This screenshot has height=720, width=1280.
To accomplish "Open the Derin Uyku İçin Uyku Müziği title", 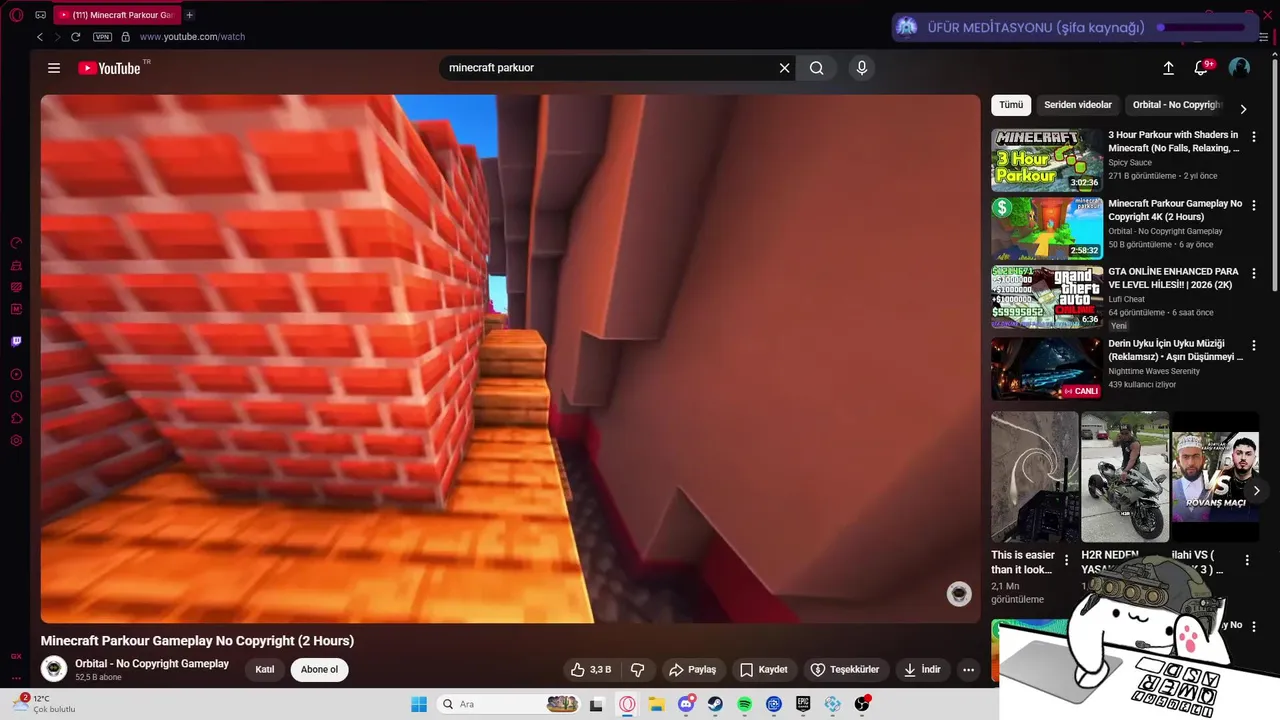I will pos(1175,350).
